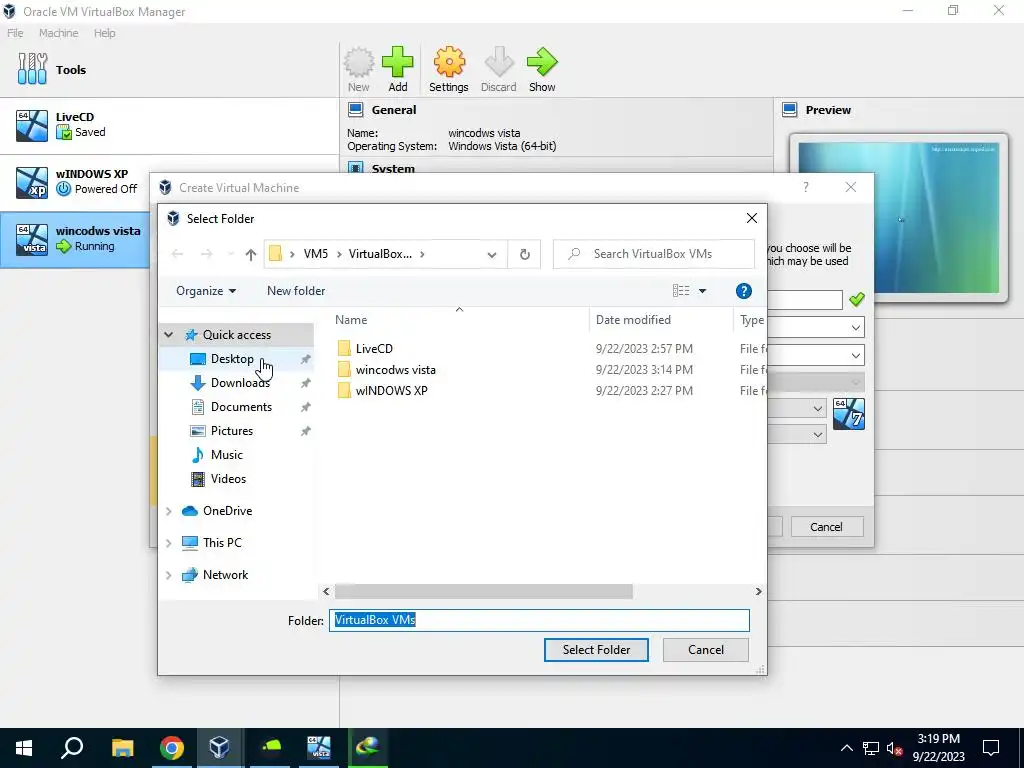Click the horizontal scrollbar in file list
Screen dimensions: 1024x768
(483, 592)
